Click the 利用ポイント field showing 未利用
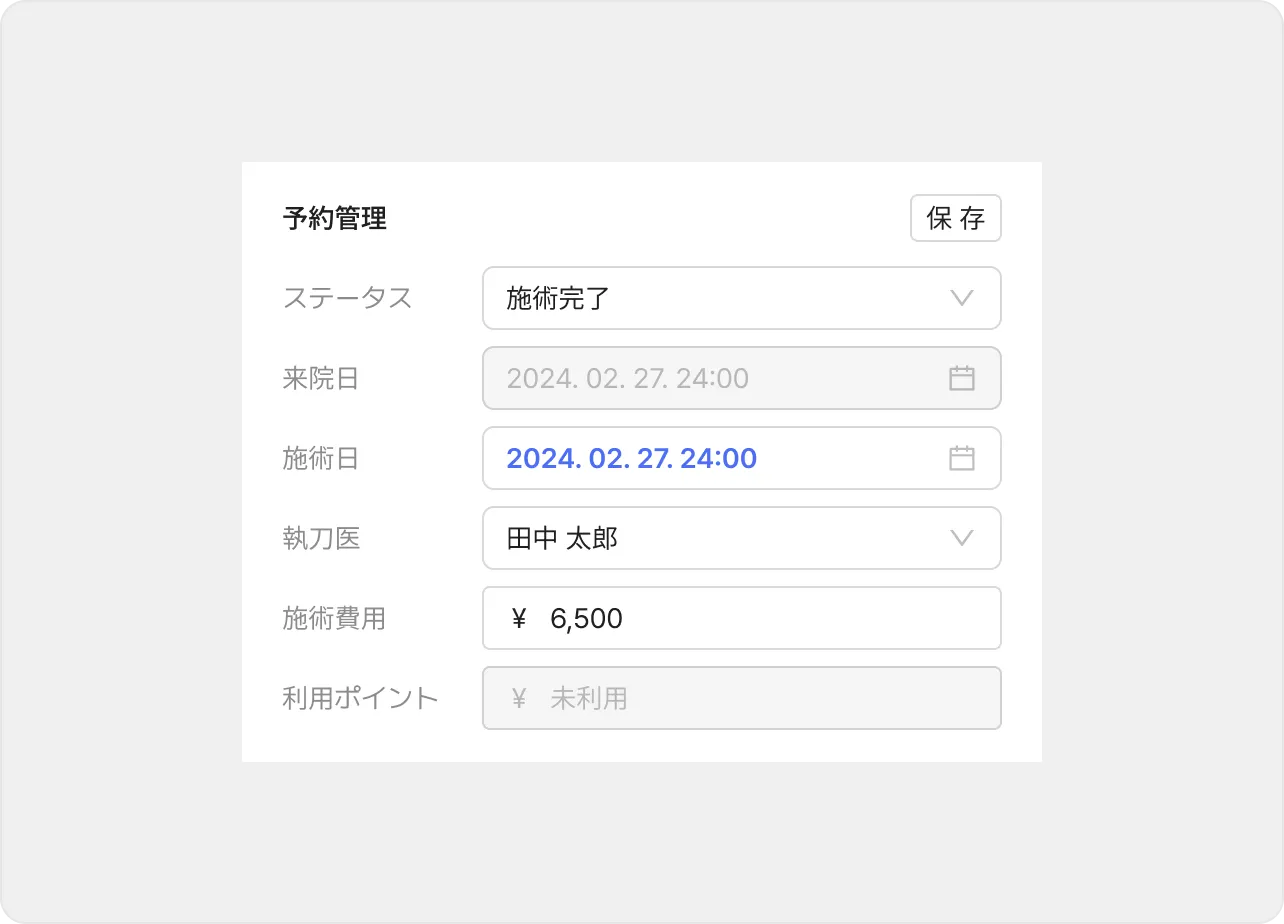Screen dimensions: 1284x924 (740, 698)
